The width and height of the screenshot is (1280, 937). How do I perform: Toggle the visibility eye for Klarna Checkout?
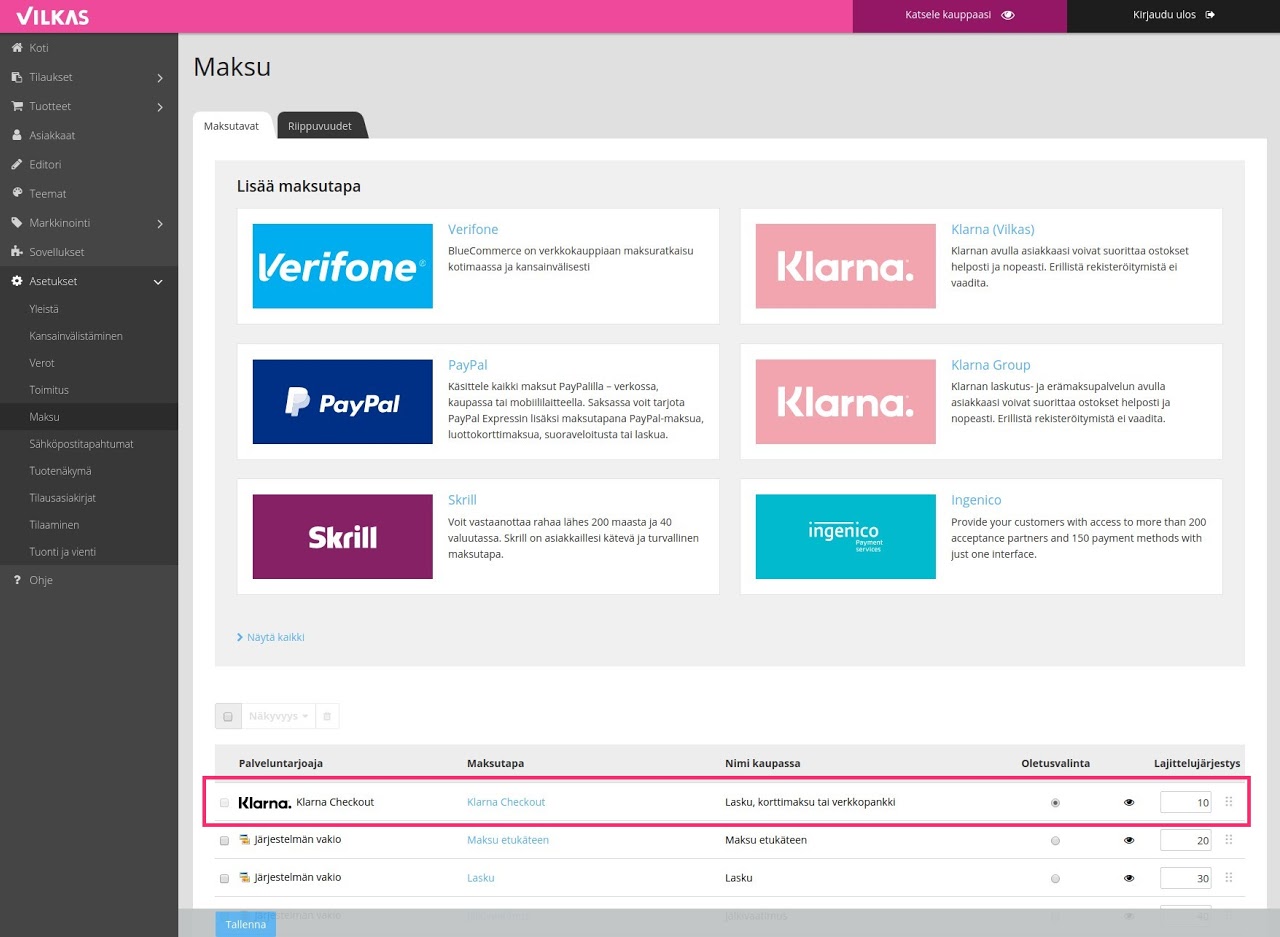[x=1129, y=802]
